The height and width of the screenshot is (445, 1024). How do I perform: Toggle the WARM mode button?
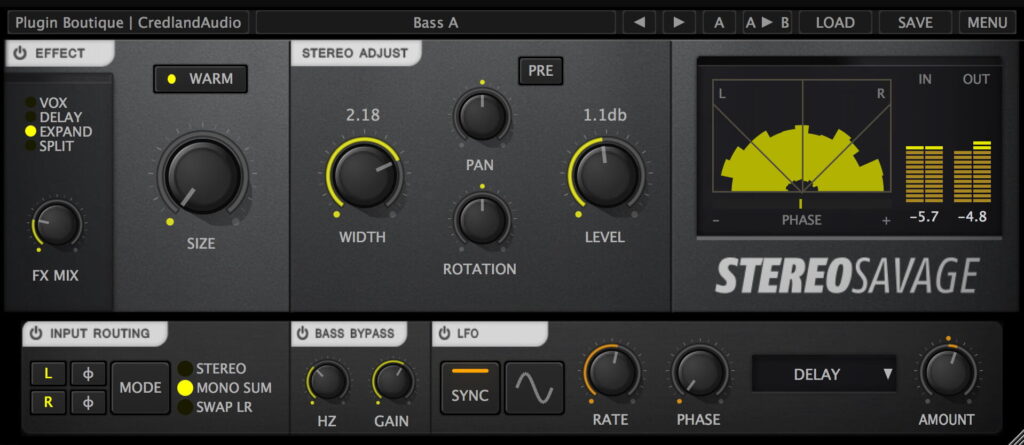point(200,79)
